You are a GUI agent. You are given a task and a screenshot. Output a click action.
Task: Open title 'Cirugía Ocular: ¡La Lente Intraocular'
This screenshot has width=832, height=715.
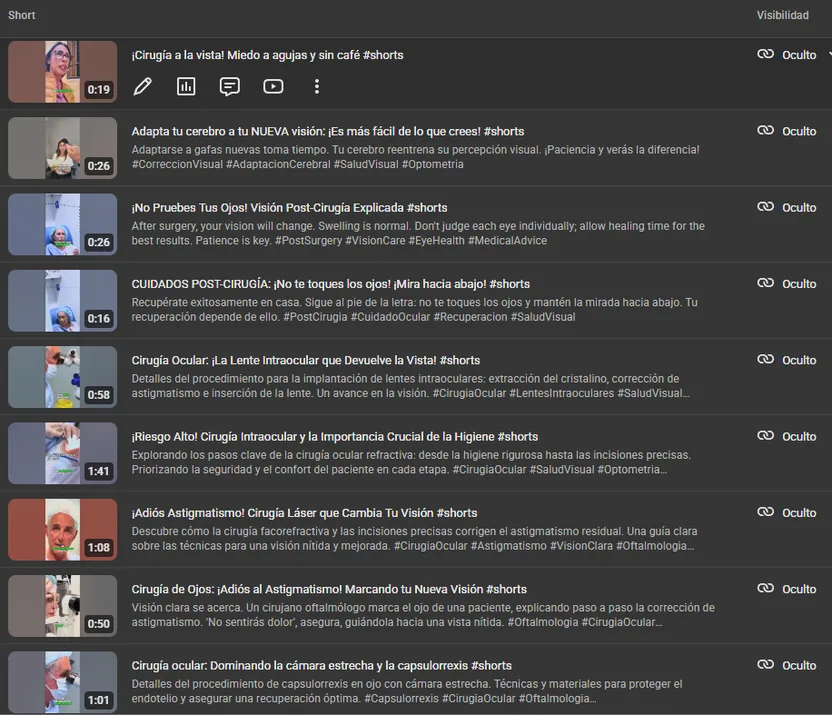pyautogui.click(x=306, y=361)
